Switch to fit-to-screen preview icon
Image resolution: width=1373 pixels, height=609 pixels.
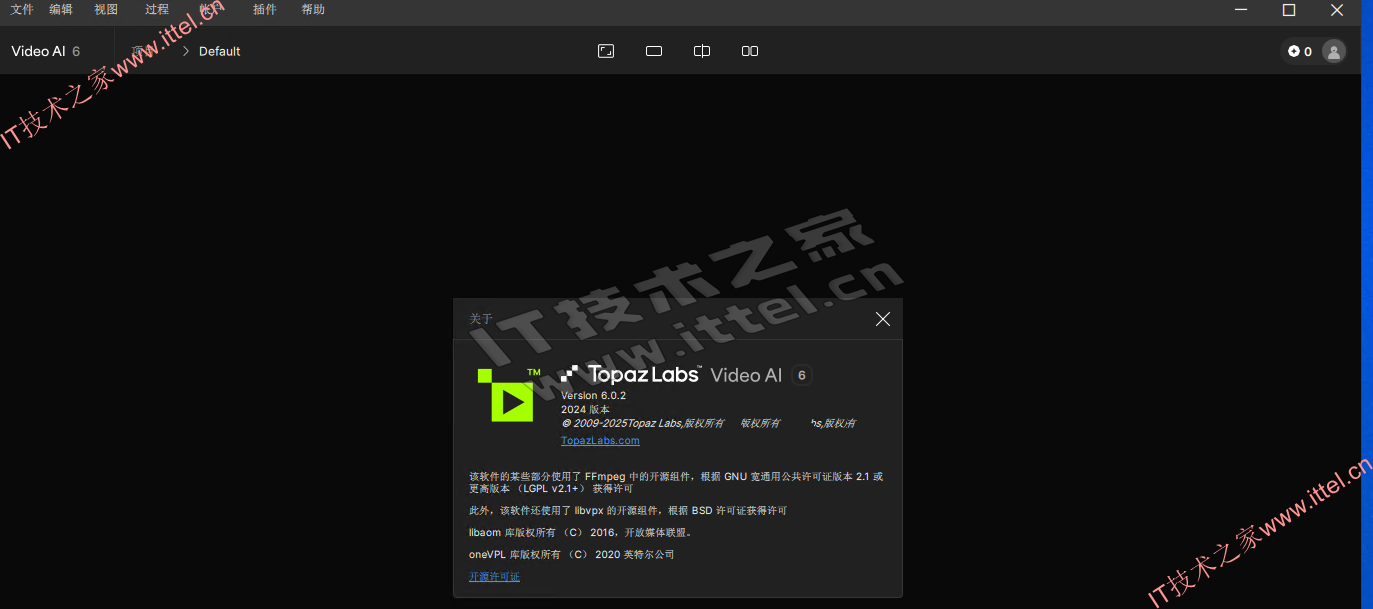pos(606,51)
